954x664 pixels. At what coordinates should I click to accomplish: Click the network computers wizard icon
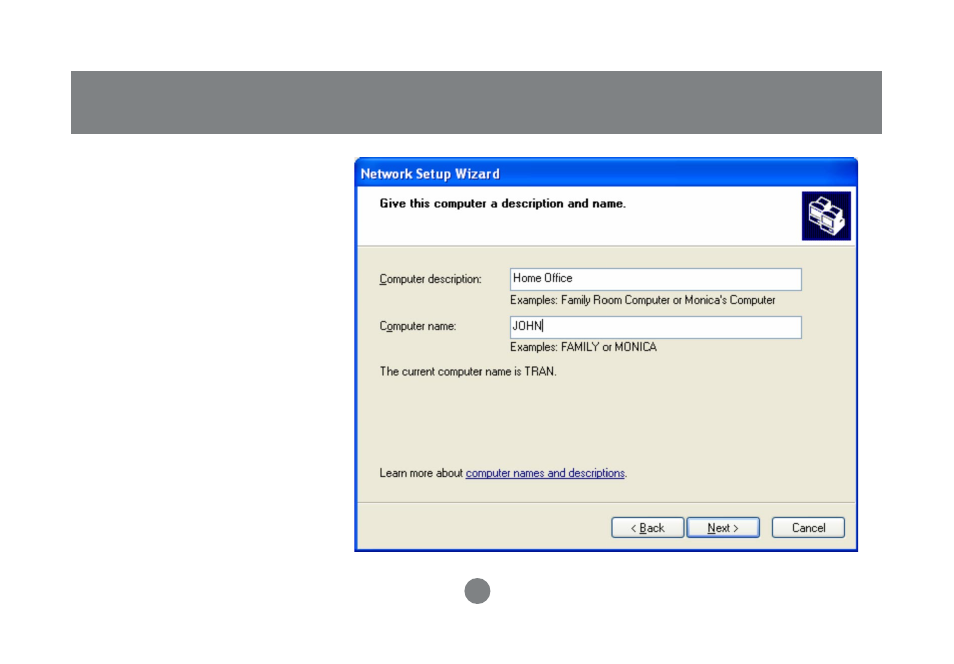coord(826,216)
